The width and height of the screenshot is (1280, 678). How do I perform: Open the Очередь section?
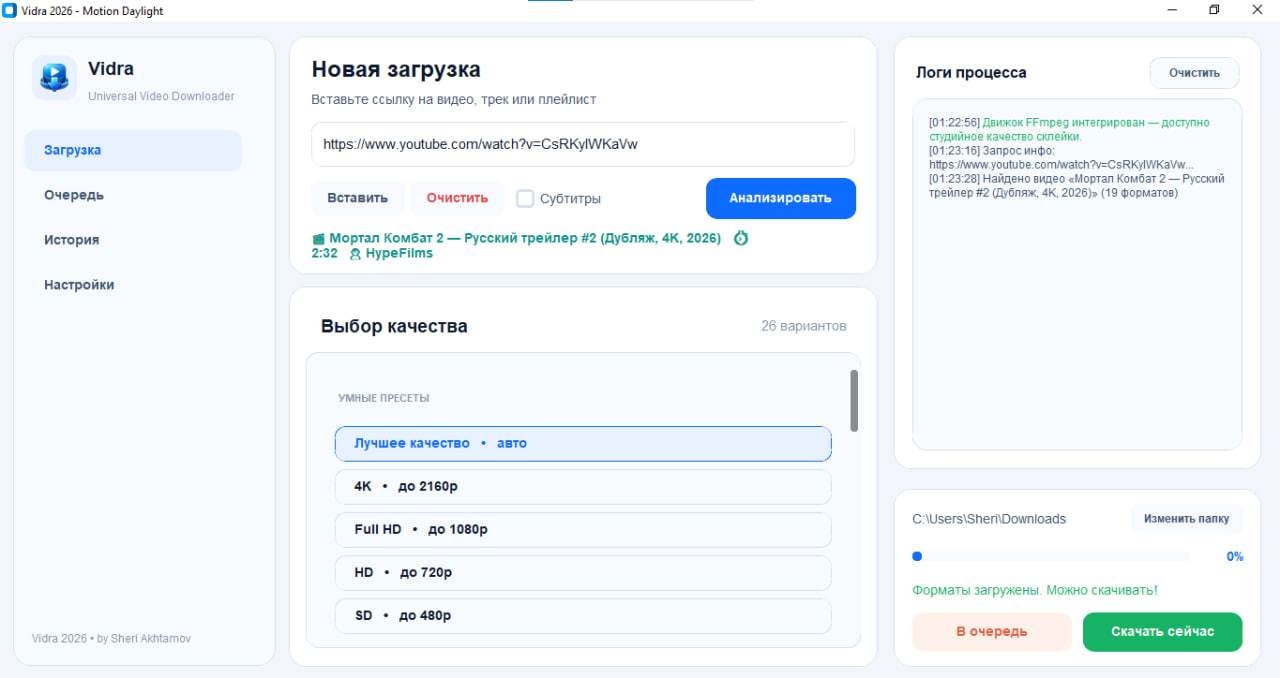coord(73,195)
